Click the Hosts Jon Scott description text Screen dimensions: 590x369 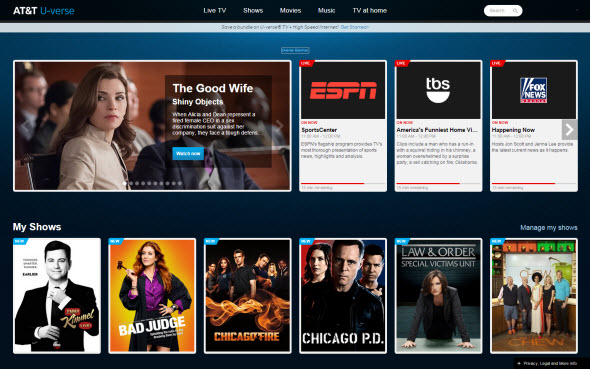pos(532,147)
